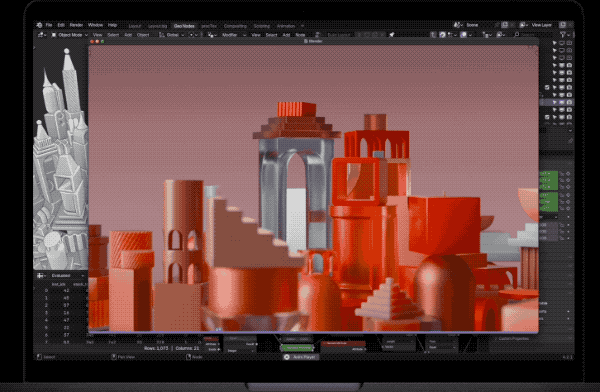This screenshot has height=392, width=600.
Task: Switch to the Layout workspace tab
Action: pyautogui.click(x=135, y=26)
